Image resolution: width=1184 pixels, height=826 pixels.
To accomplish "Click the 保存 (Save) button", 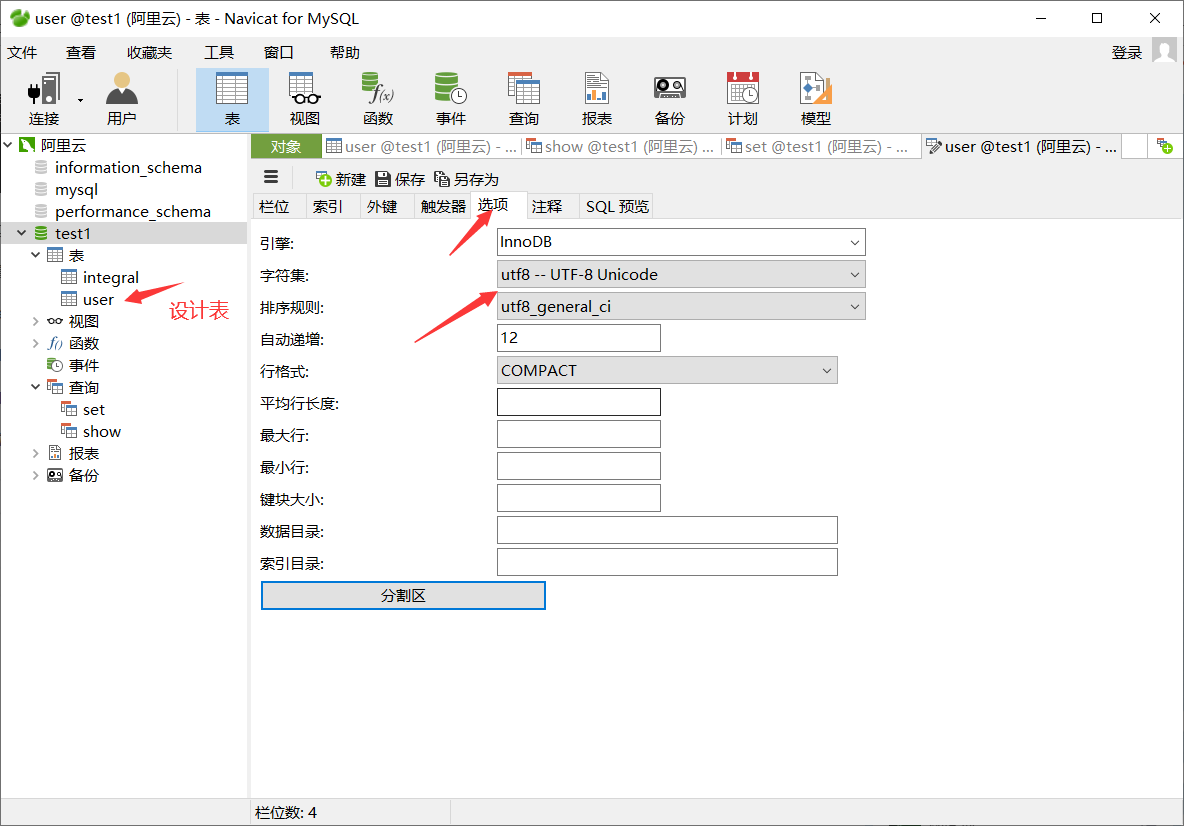I will click(x=400, y=179).
